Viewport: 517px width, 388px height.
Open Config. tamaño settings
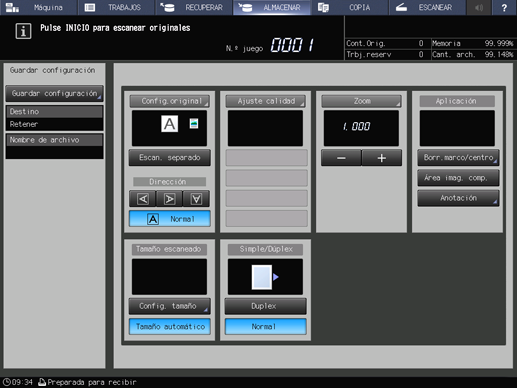(170, 306)
